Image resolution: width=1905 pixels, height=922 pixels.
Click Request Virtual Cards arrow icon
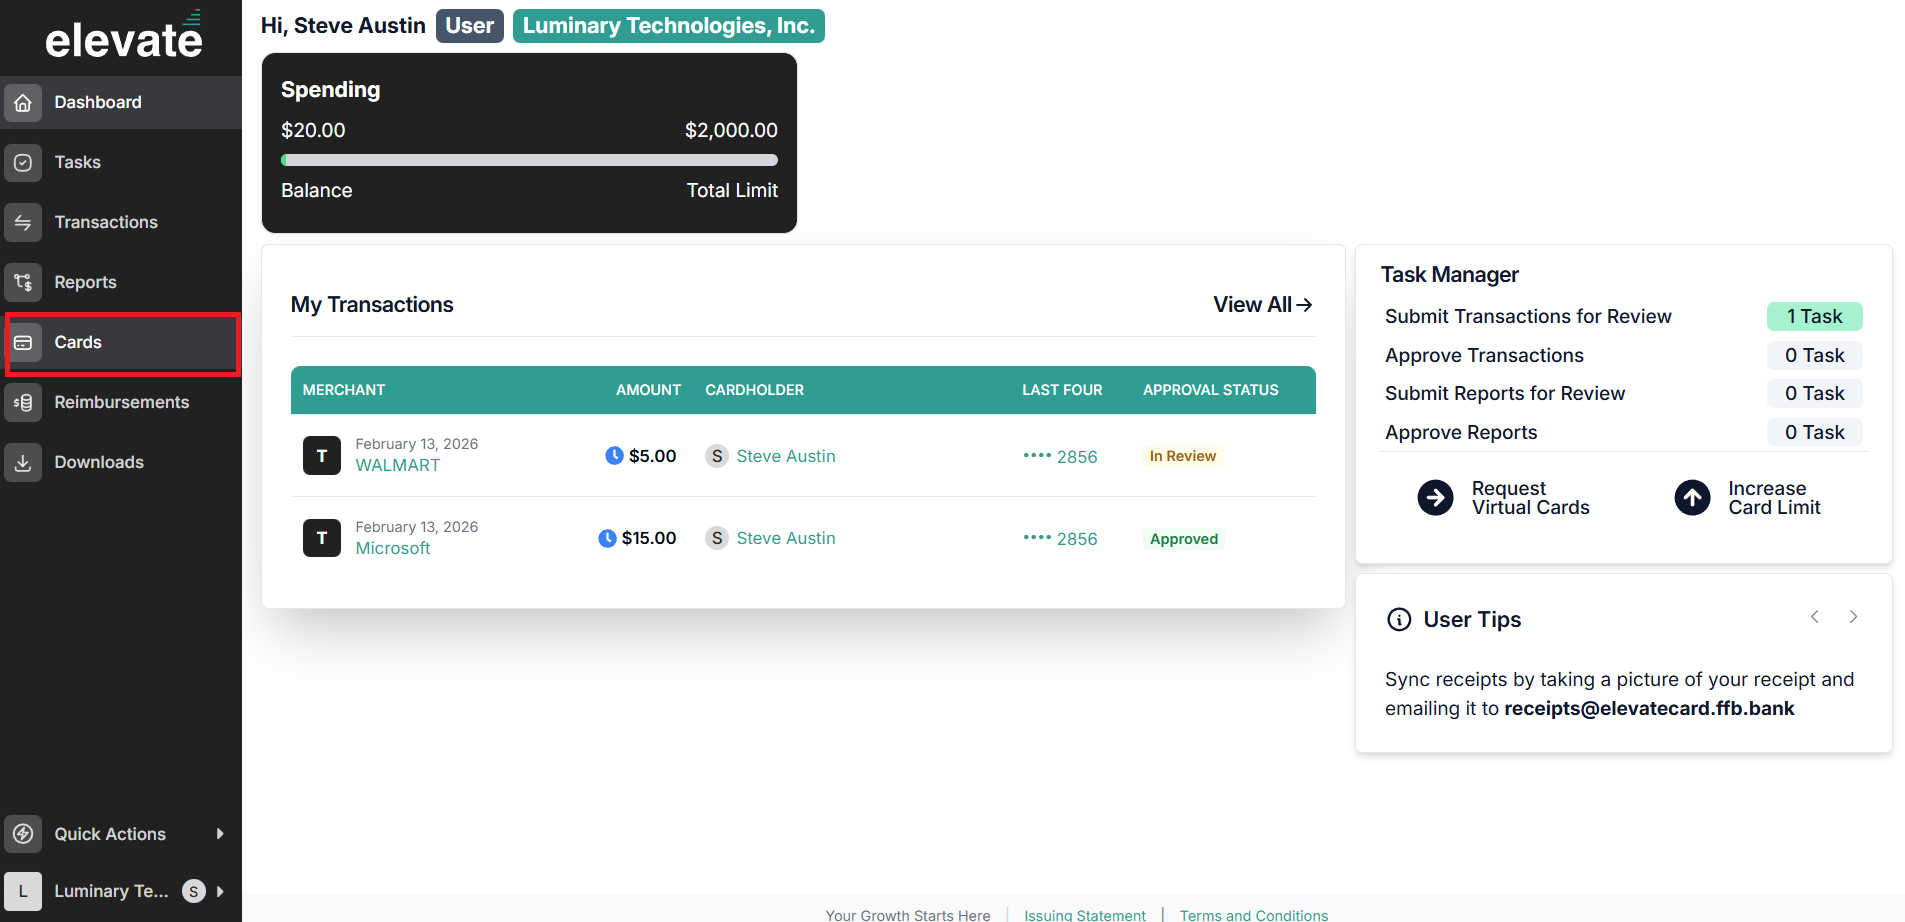pyautogui.click(x=1435, y=497)
